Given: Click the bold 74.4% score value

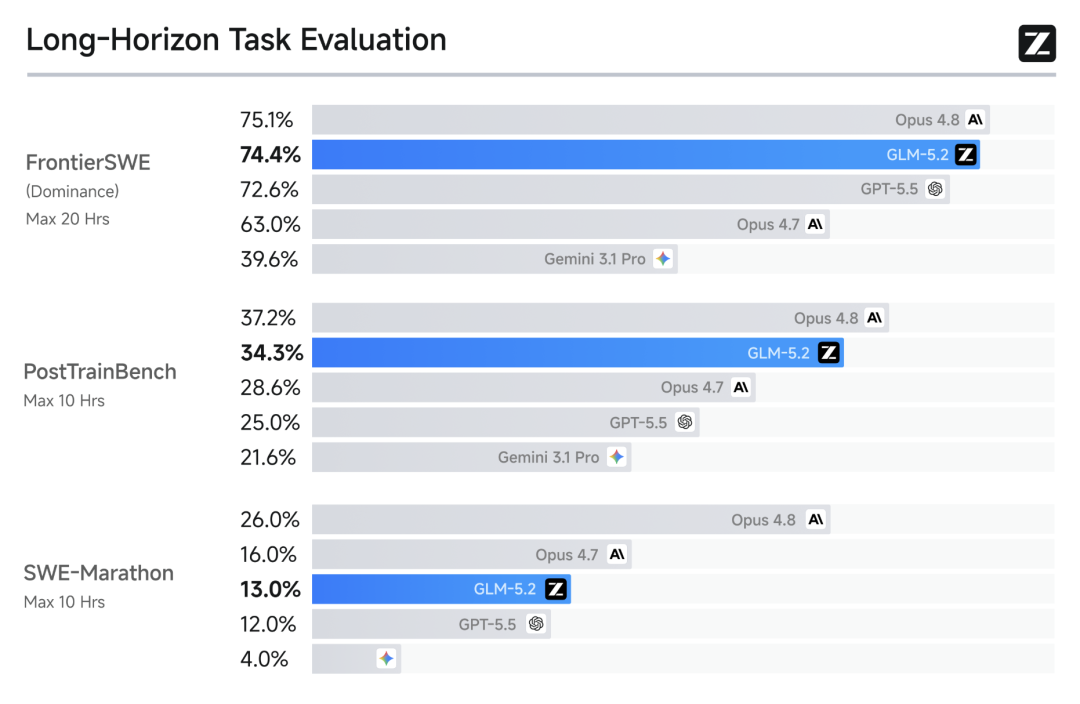Looking at the screenshot, I should (270, 155).
